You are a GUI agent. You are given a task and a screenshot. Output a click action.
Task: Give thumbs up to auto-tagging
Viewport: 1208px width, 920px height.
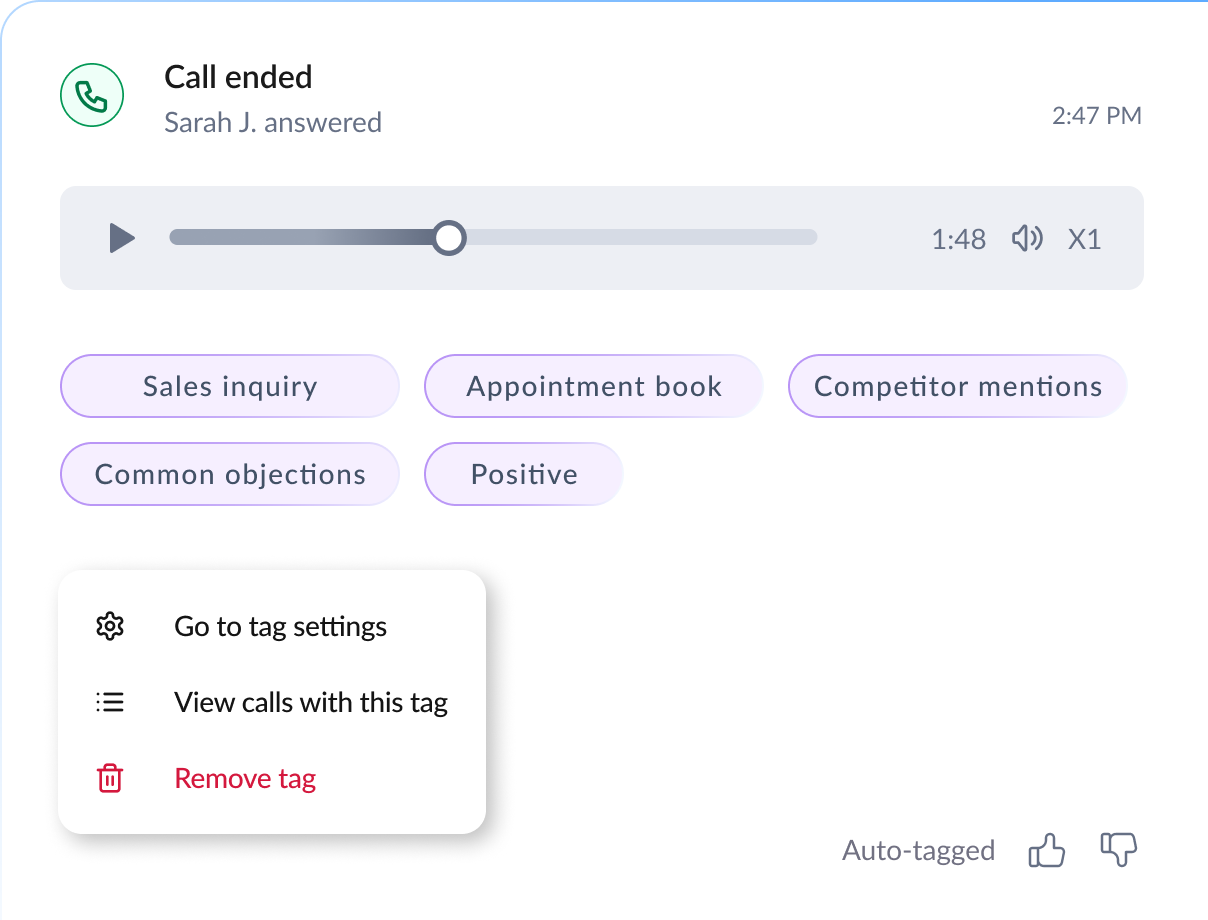pos(1047,851)
